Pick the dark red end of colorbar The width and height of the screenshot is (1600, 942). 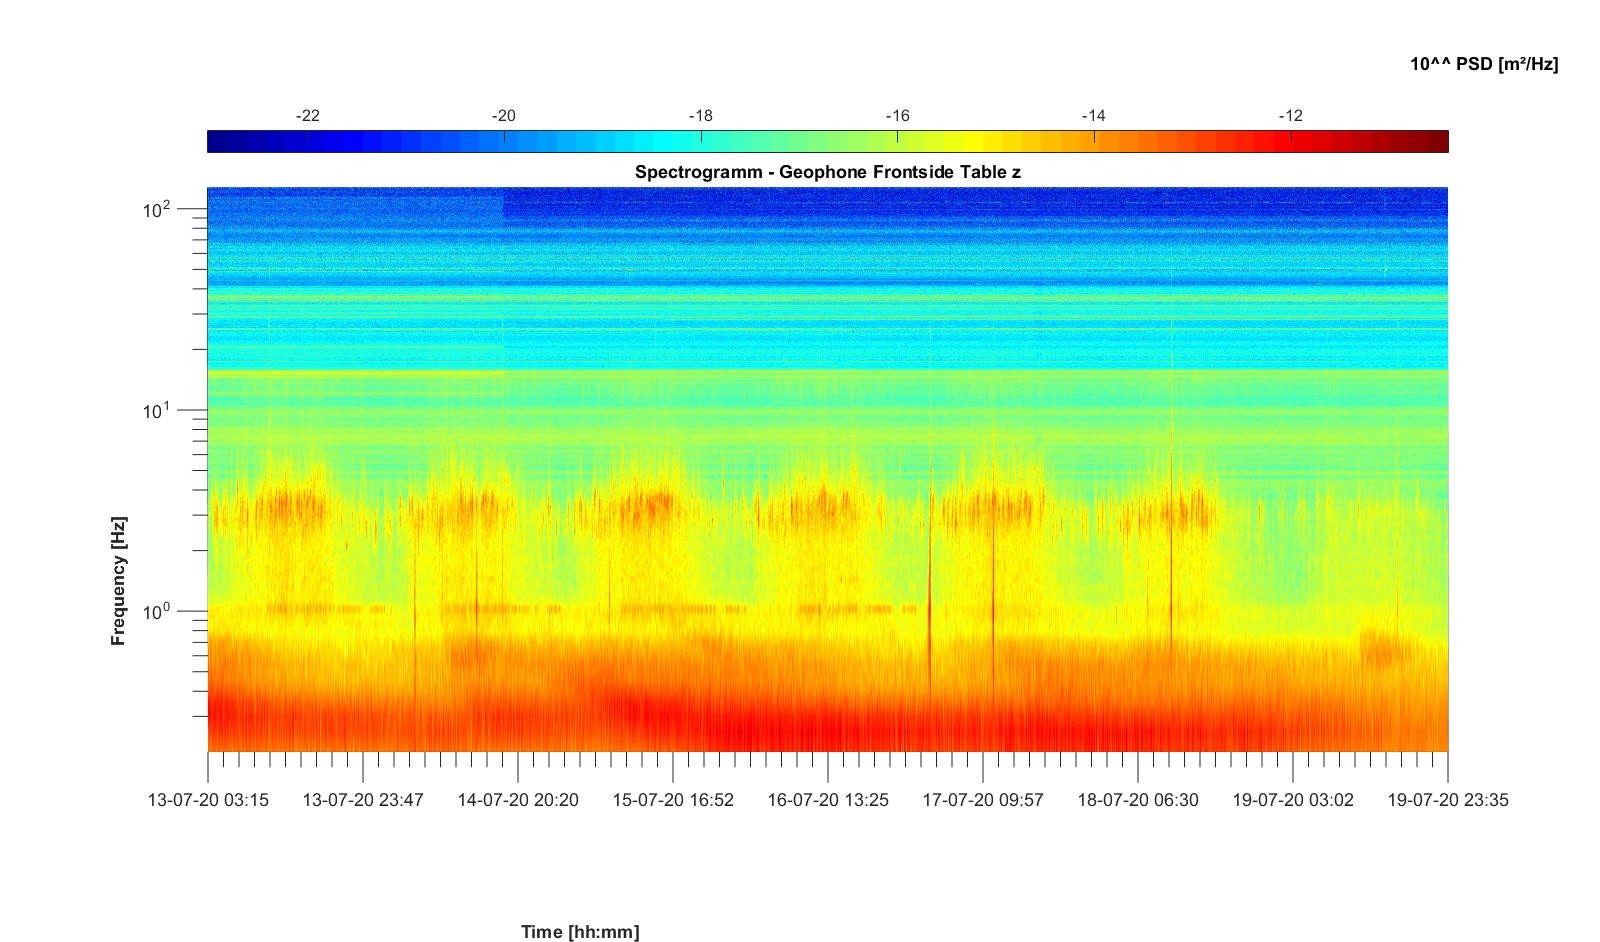[1438, 142]
